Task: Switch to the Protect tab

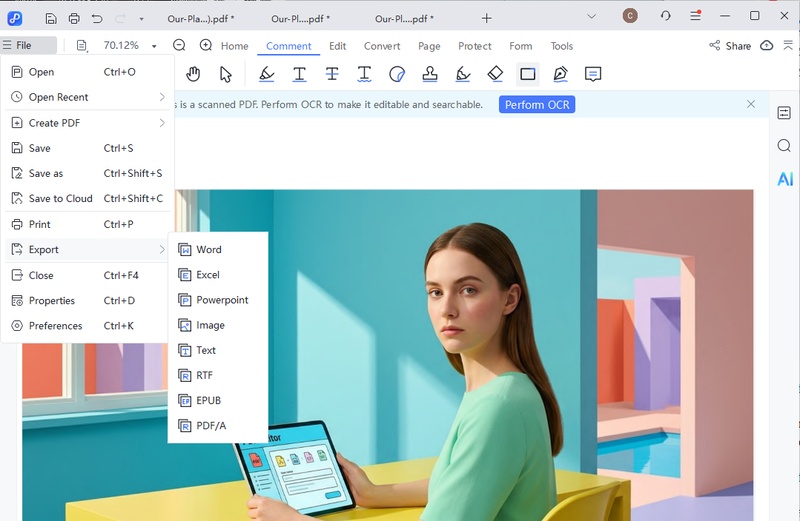Action: click(475, 46)
